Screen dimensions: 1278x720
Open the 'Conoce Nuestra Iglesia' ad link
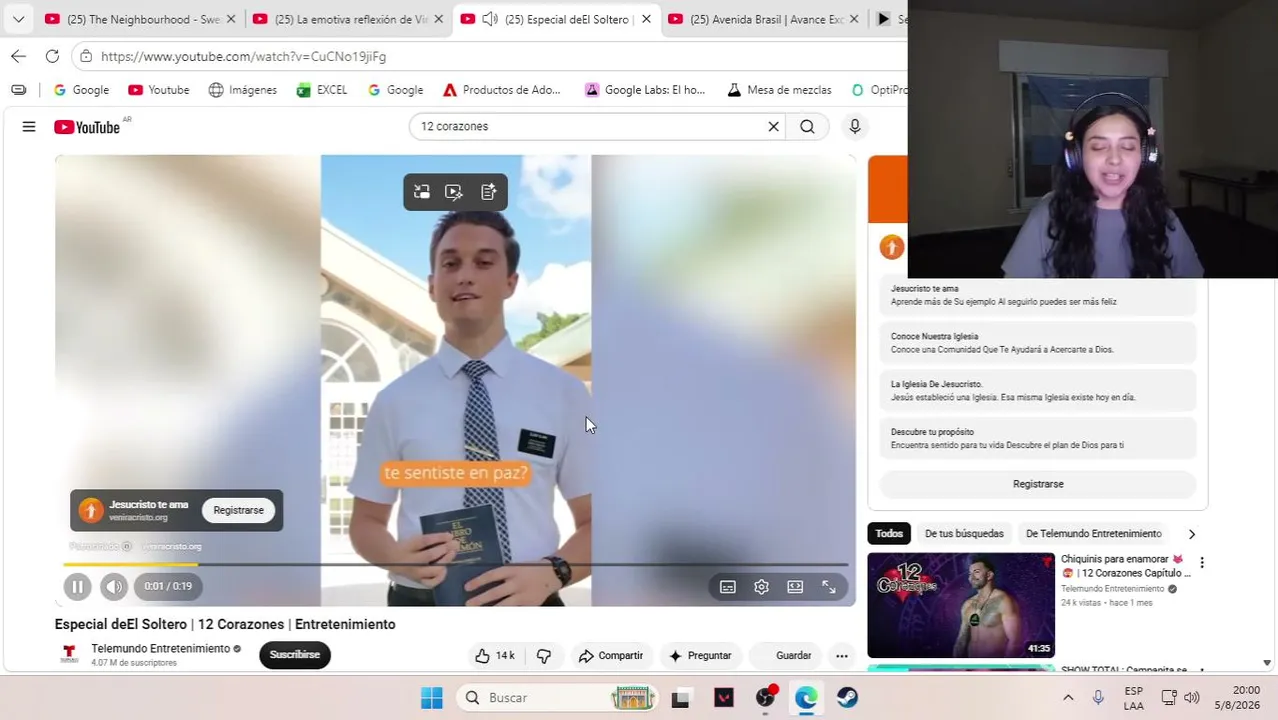point(1038,343)
